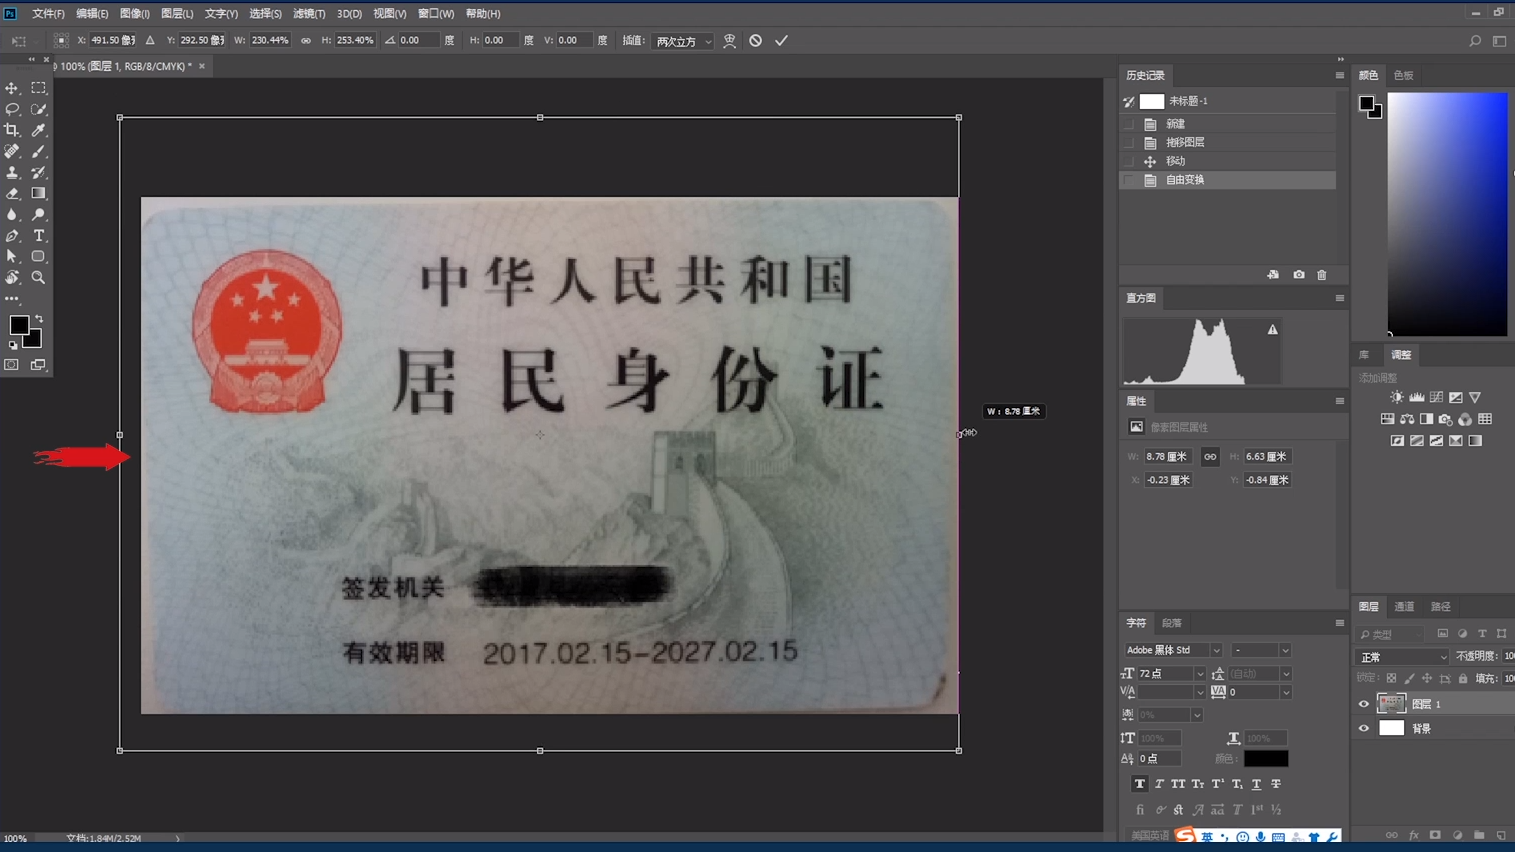Select the Crop tool
1515x852 pixels.
12,130
